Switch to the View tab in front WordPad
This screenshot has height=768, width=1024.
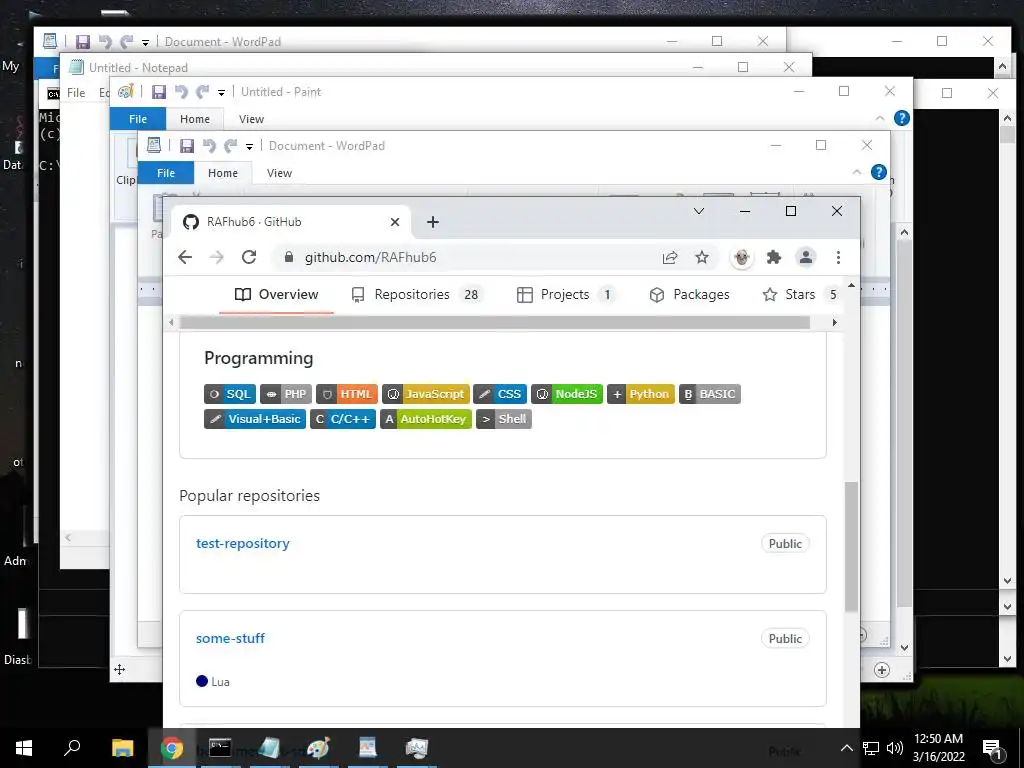tap(279, 173)
